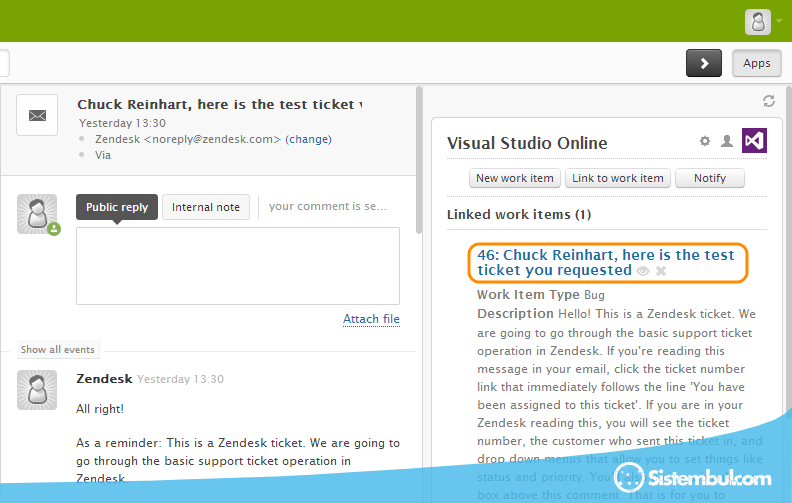This screenshot has width=792, height=503.
Task: Click Link to work item button
Action: [617, 178]
